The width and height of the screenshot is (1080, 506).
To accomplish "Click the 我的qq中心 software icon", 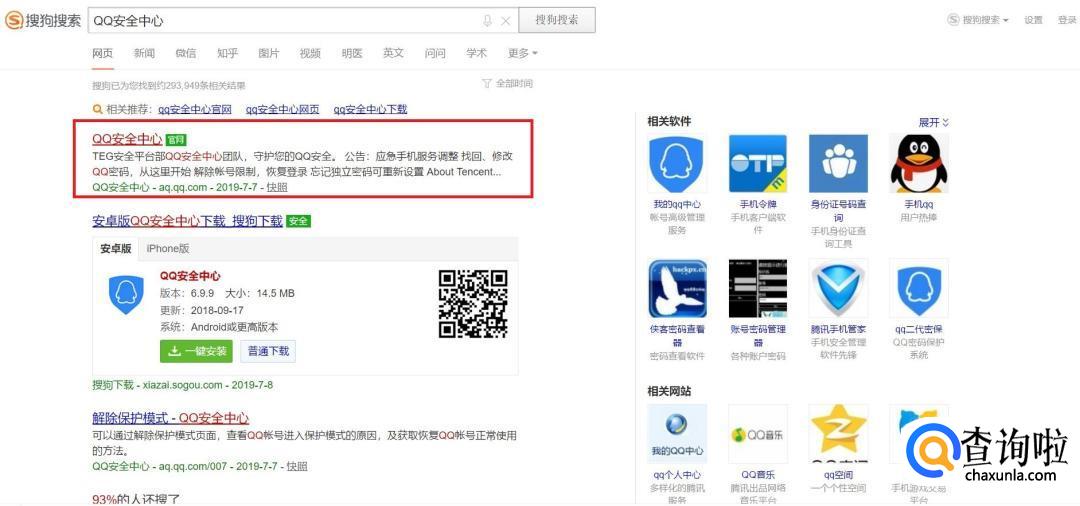I will coord(677,164).
